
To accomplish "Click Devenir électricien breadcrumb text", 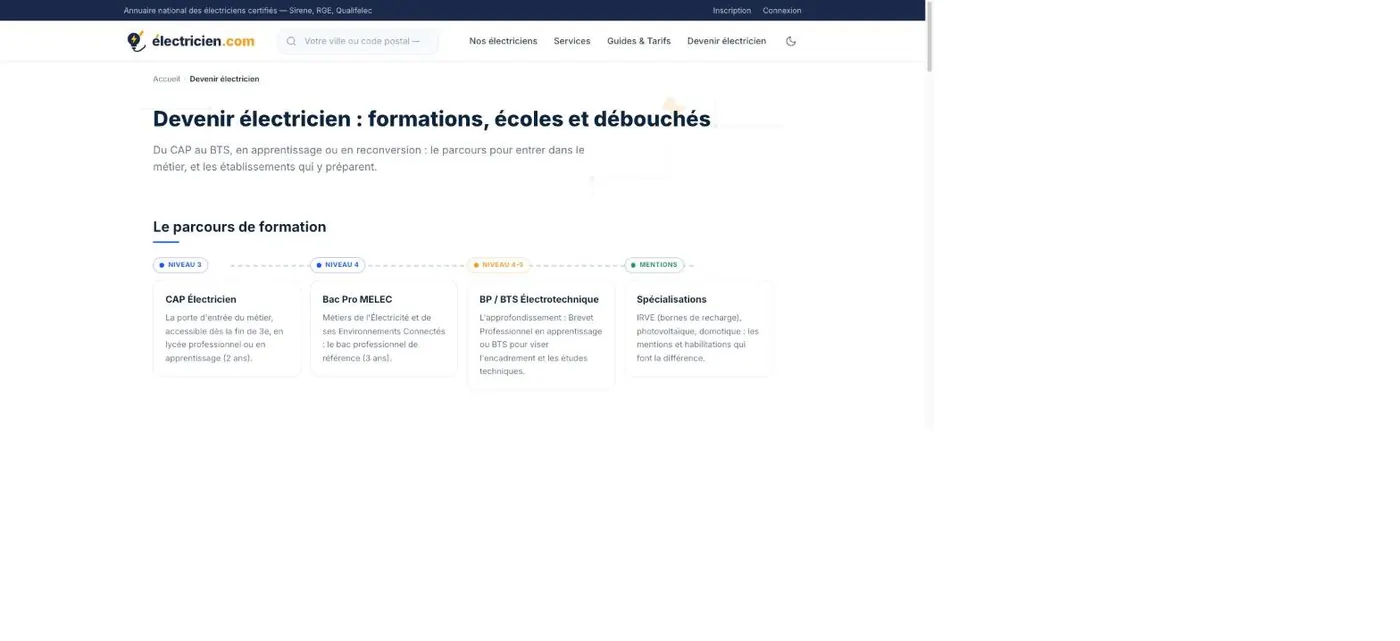I will coord(224,79).
